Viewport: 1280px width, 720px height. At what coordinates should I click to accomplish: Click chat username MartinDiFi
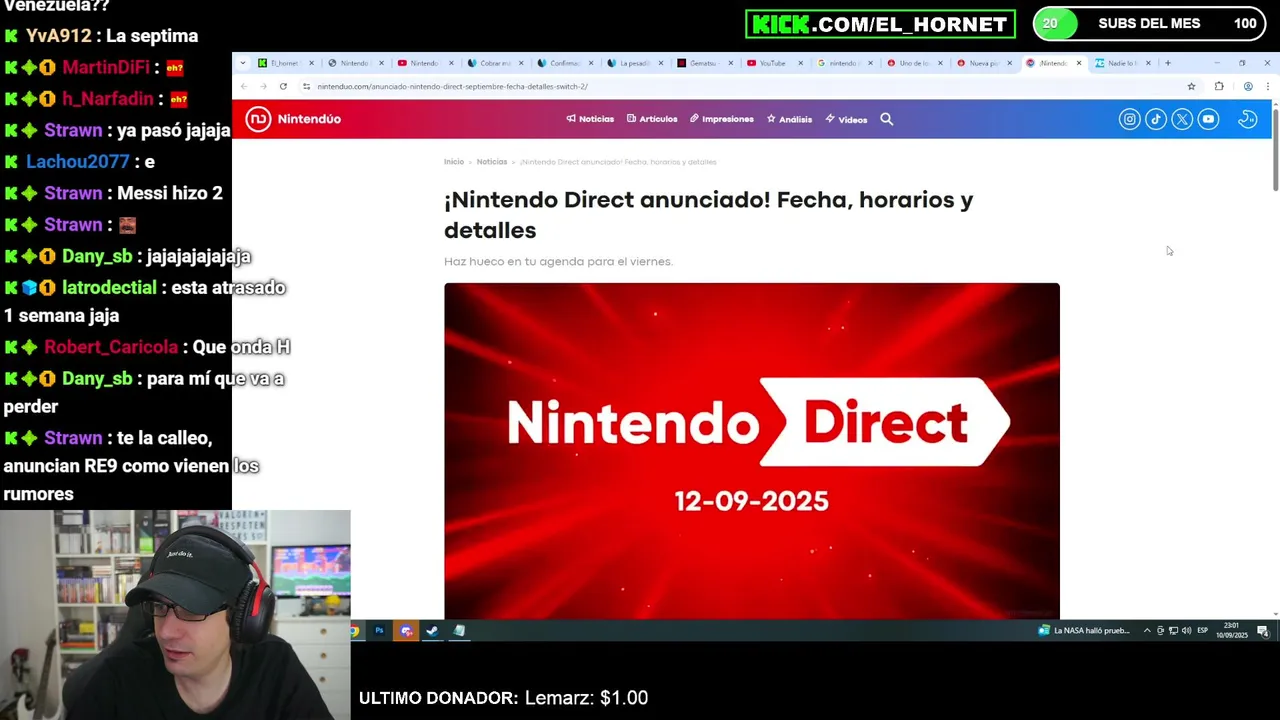tap(105, 67)
